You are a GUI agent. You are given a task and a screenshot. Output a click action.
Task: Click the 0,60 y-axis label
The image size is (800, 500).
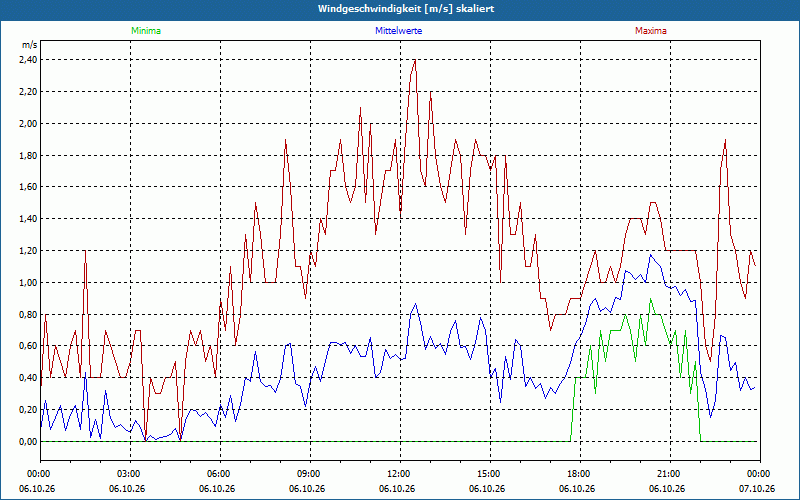(x=28, y=346)
